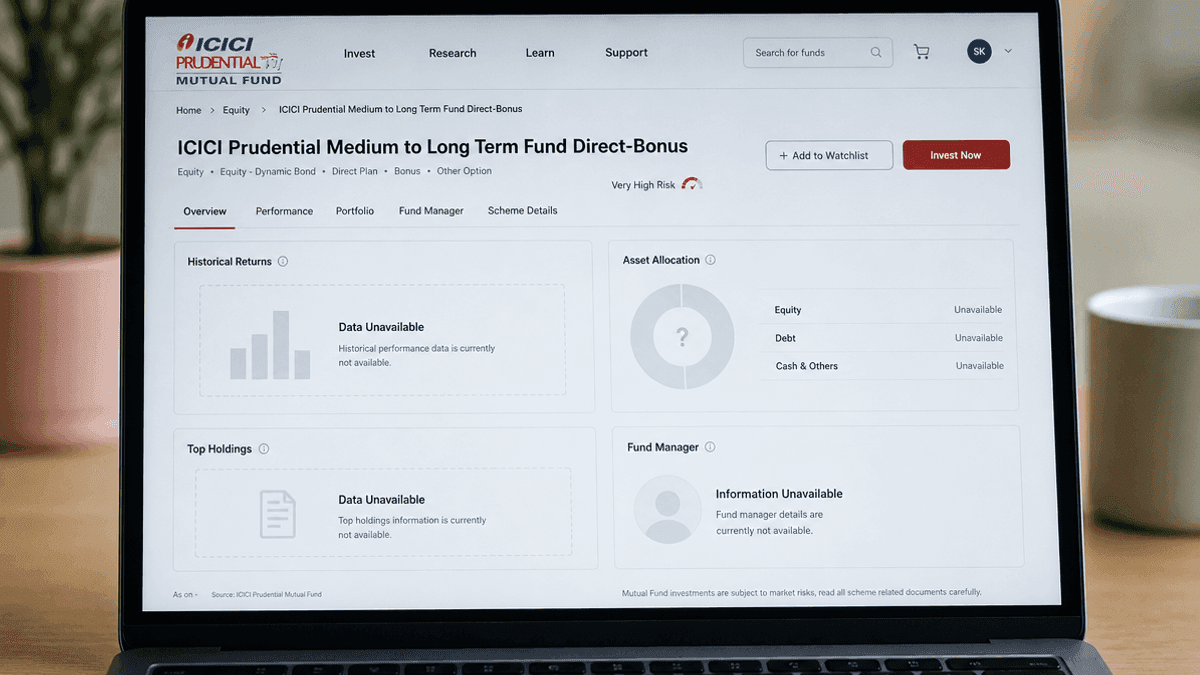
Task: Click the SK profile avatar
Action: (x=979, y=51)
